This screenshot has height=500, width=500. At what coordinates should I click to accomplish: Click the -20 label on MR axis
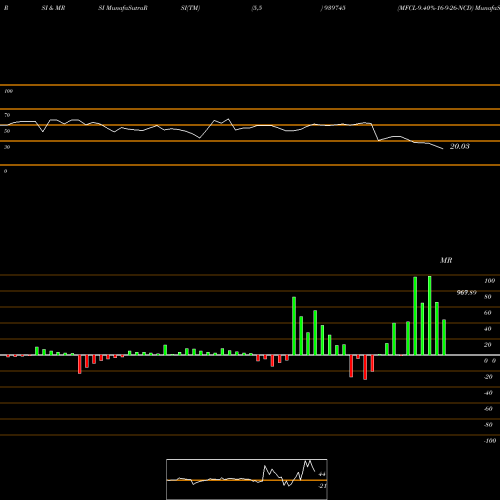tap(488, 377)
